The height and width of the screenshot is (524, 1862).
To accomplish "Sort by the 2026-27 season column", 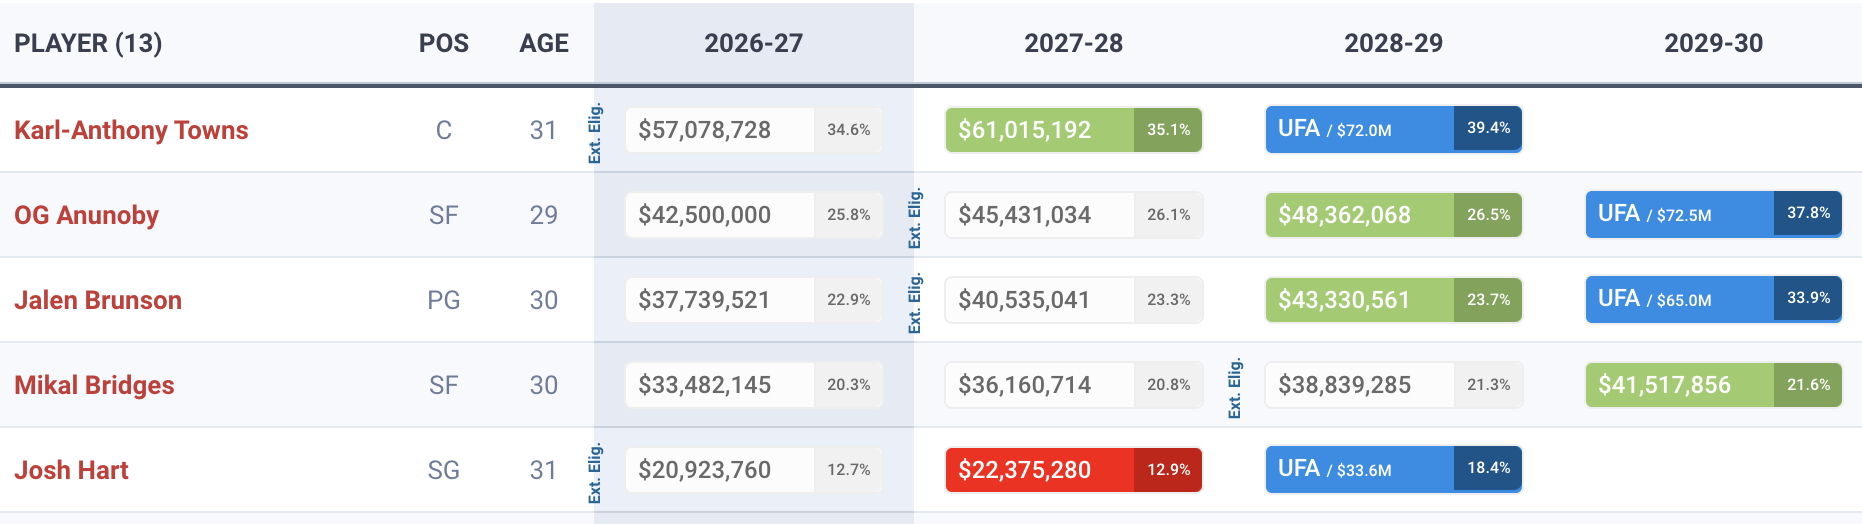I will (753, 43).
